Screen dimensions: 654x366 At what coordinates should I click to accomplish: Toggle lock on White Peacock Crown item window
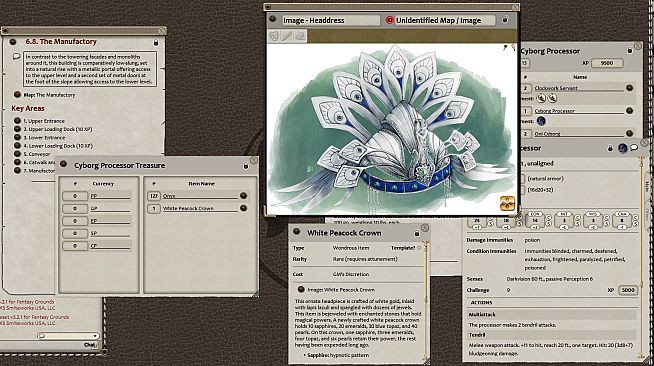(x=416, y=233)
